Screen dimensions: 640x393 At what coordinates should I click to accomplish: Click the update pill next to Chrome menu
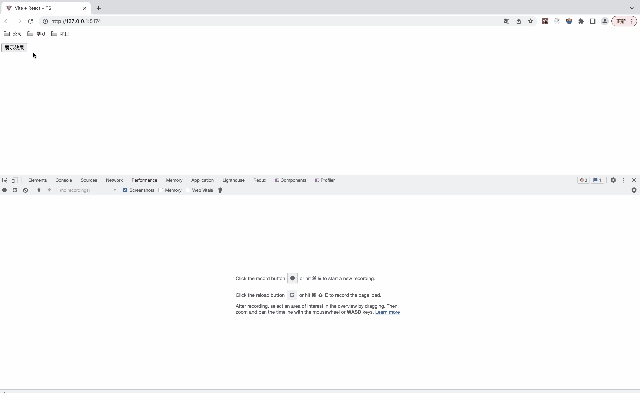tap(621, 21)
